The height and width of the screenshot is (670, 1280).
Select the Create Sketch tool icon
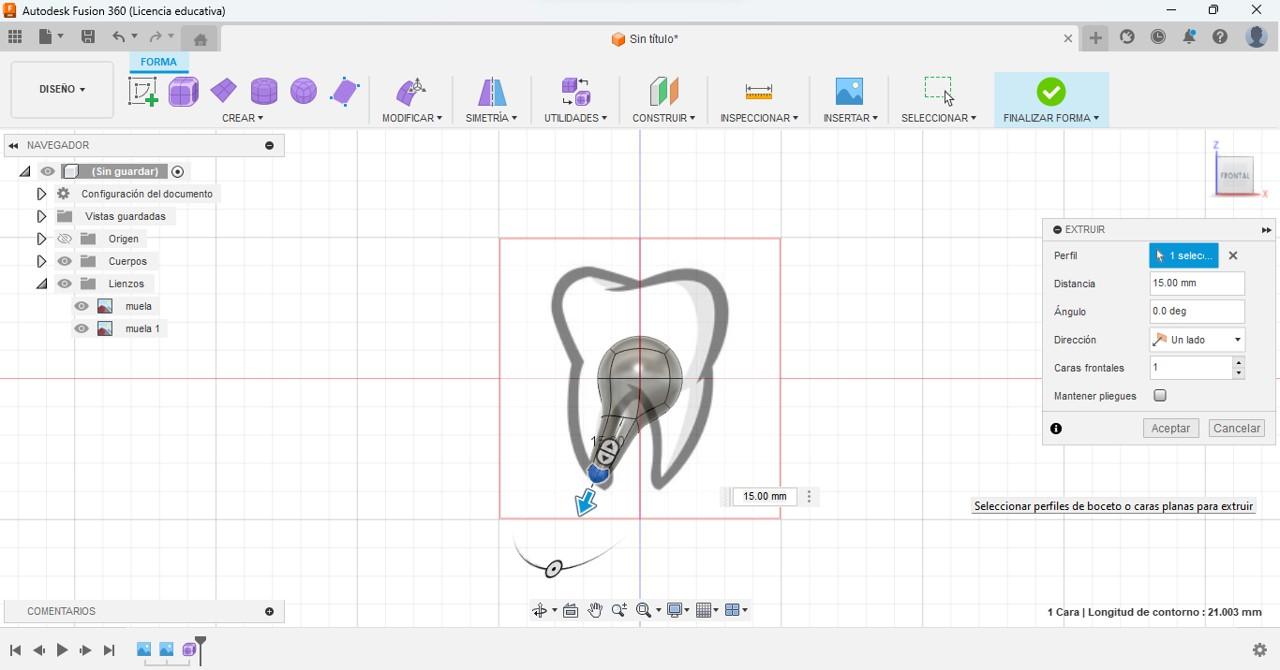point(143,92)
